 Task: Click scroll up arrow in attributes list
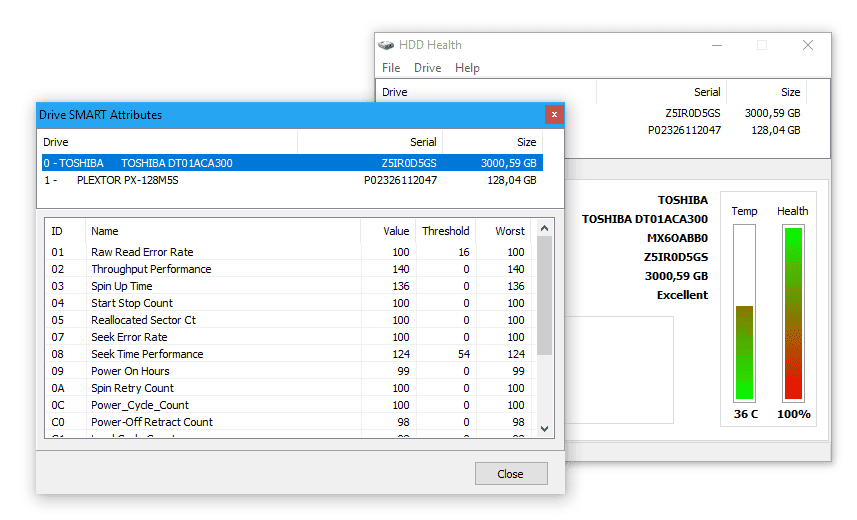(x=544, y=229)
